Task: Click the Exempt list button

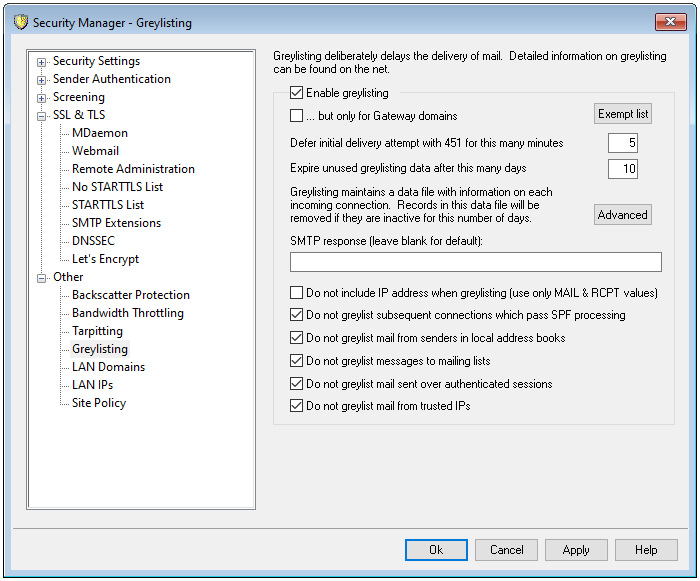Action: pos(623,114)
